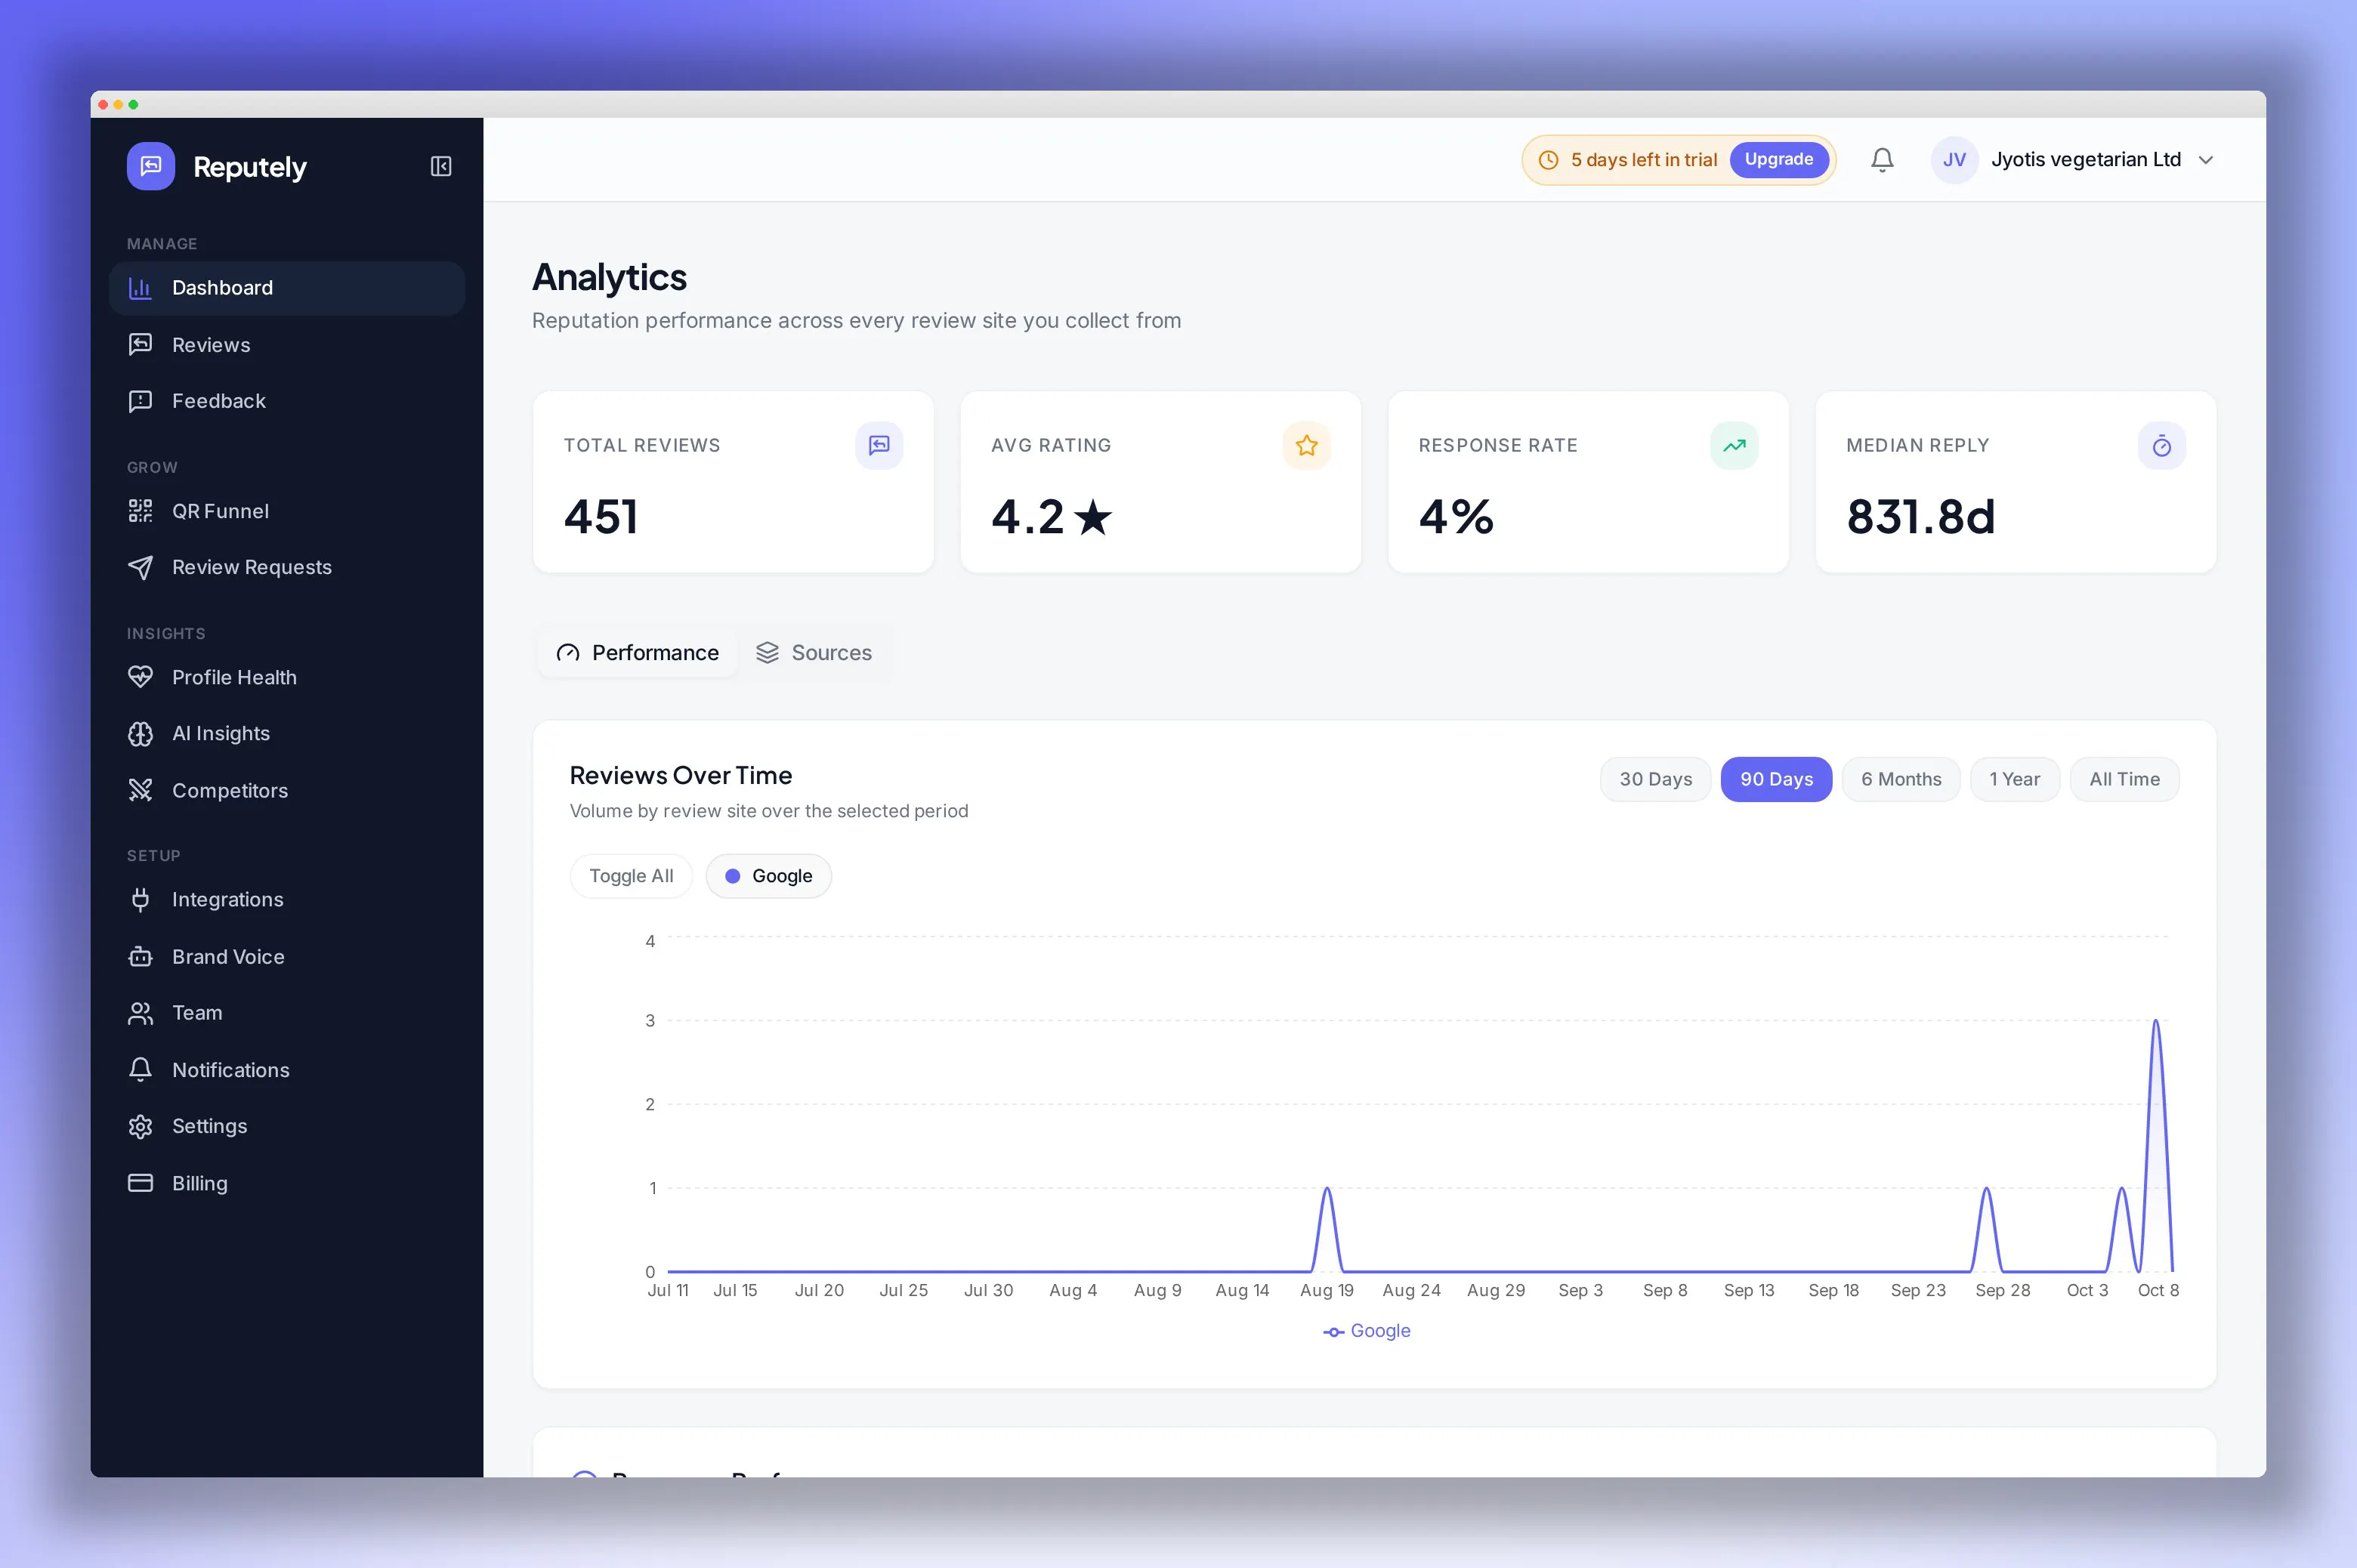The image size is (2357, 1568).
Task: Click the Oct 8 peak on the chart
Action: pyautogui.click(x=2156, y=1021)
